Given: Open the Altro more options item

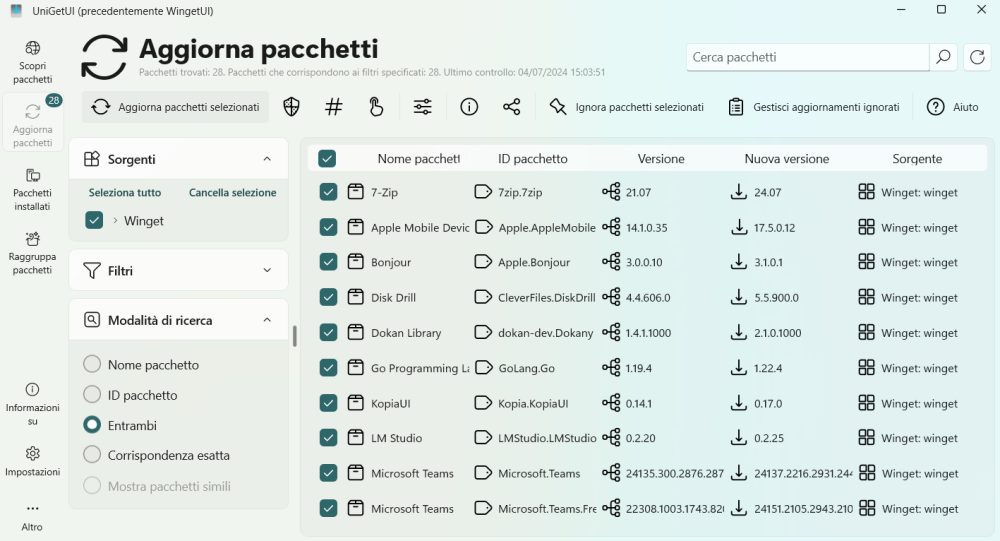Looking at the screenshot, I should pos(33,517).
